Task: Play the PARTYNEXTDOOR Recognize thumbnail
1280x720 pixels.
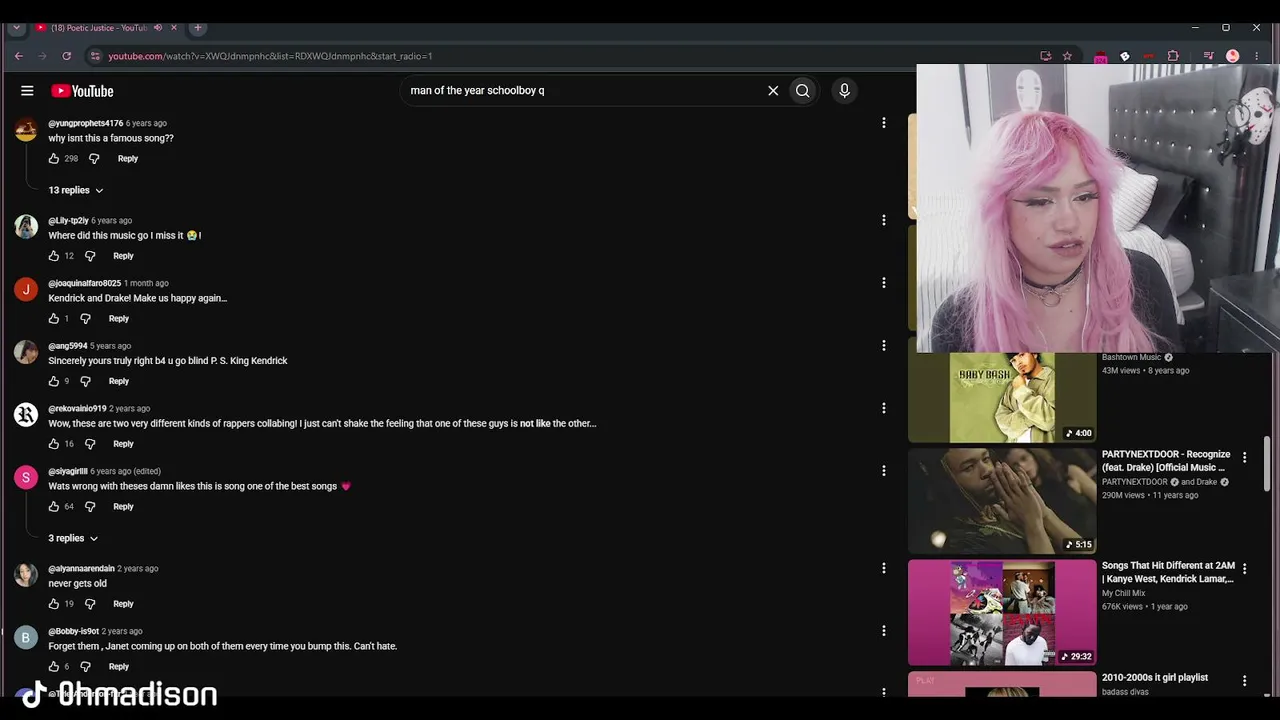Action: coord(1002,501)
